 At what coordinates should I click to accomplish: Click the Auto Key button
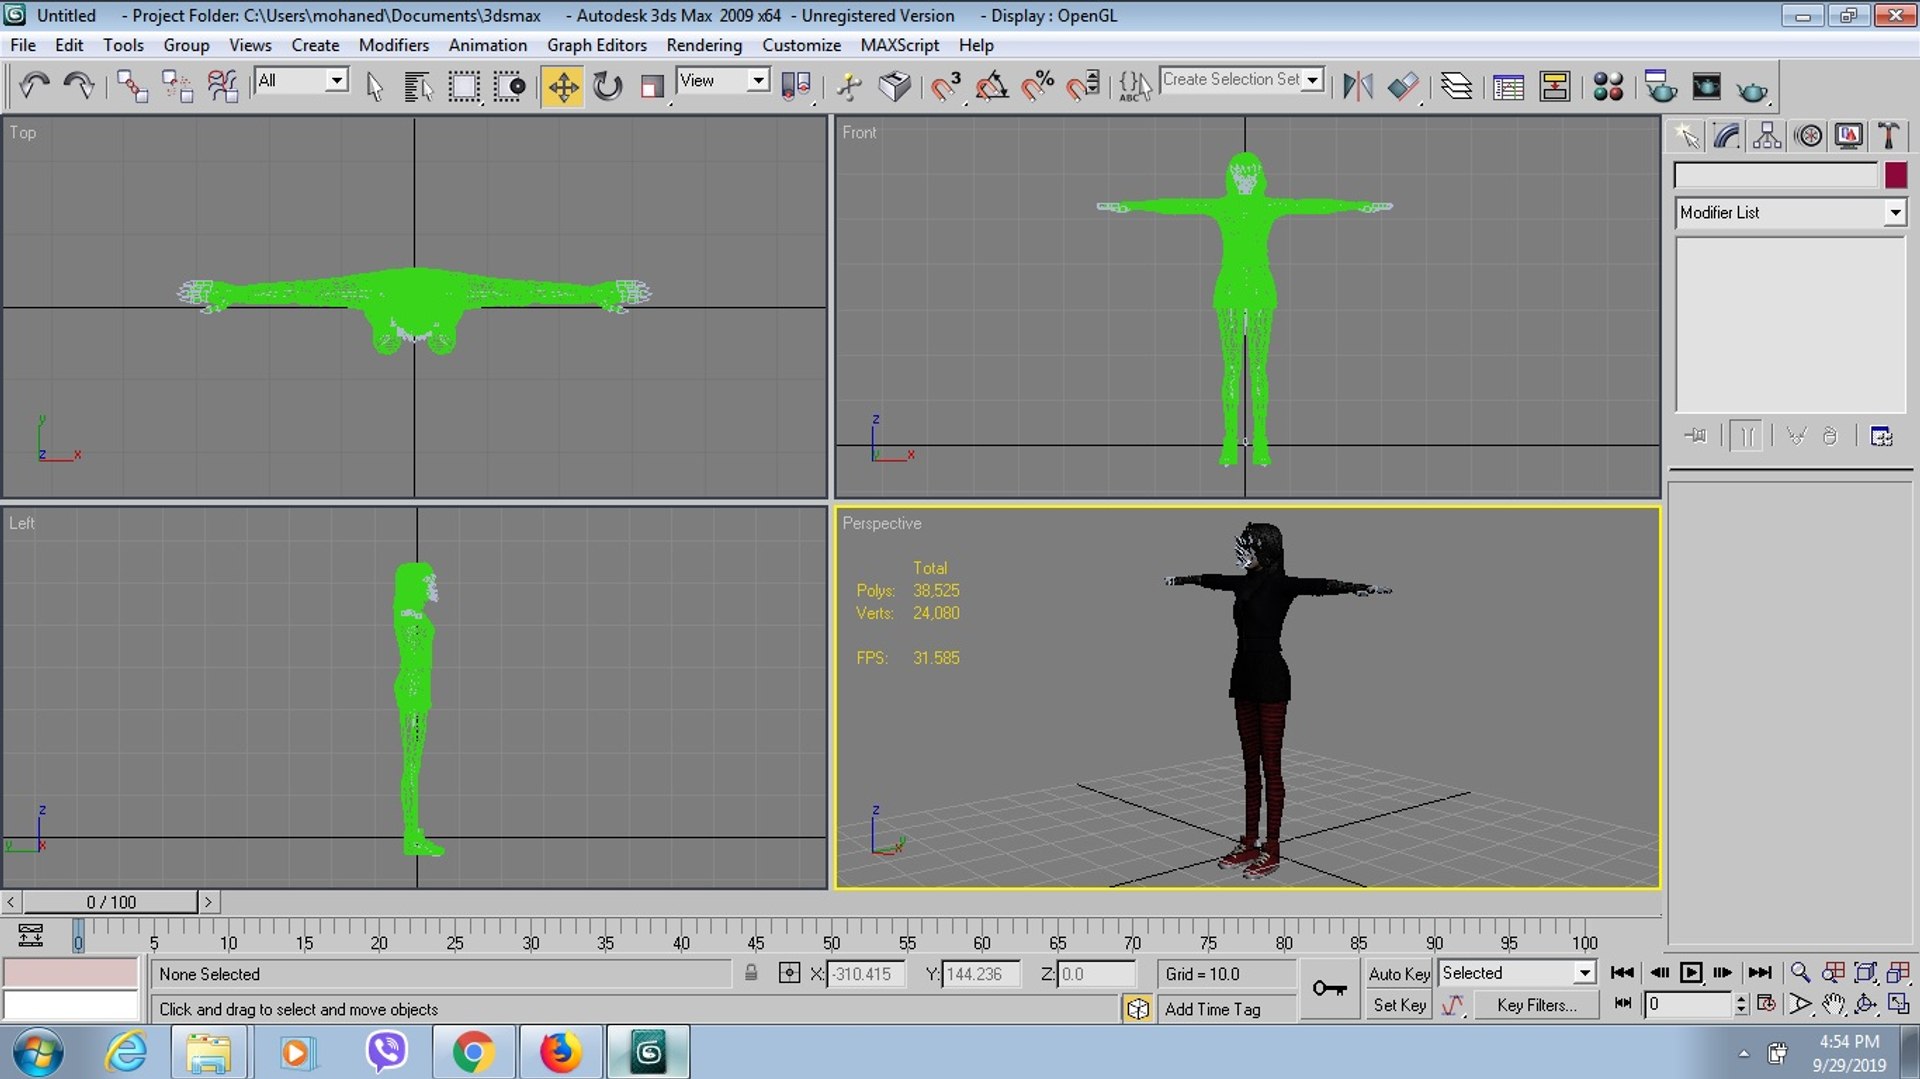click(1399, 973)
